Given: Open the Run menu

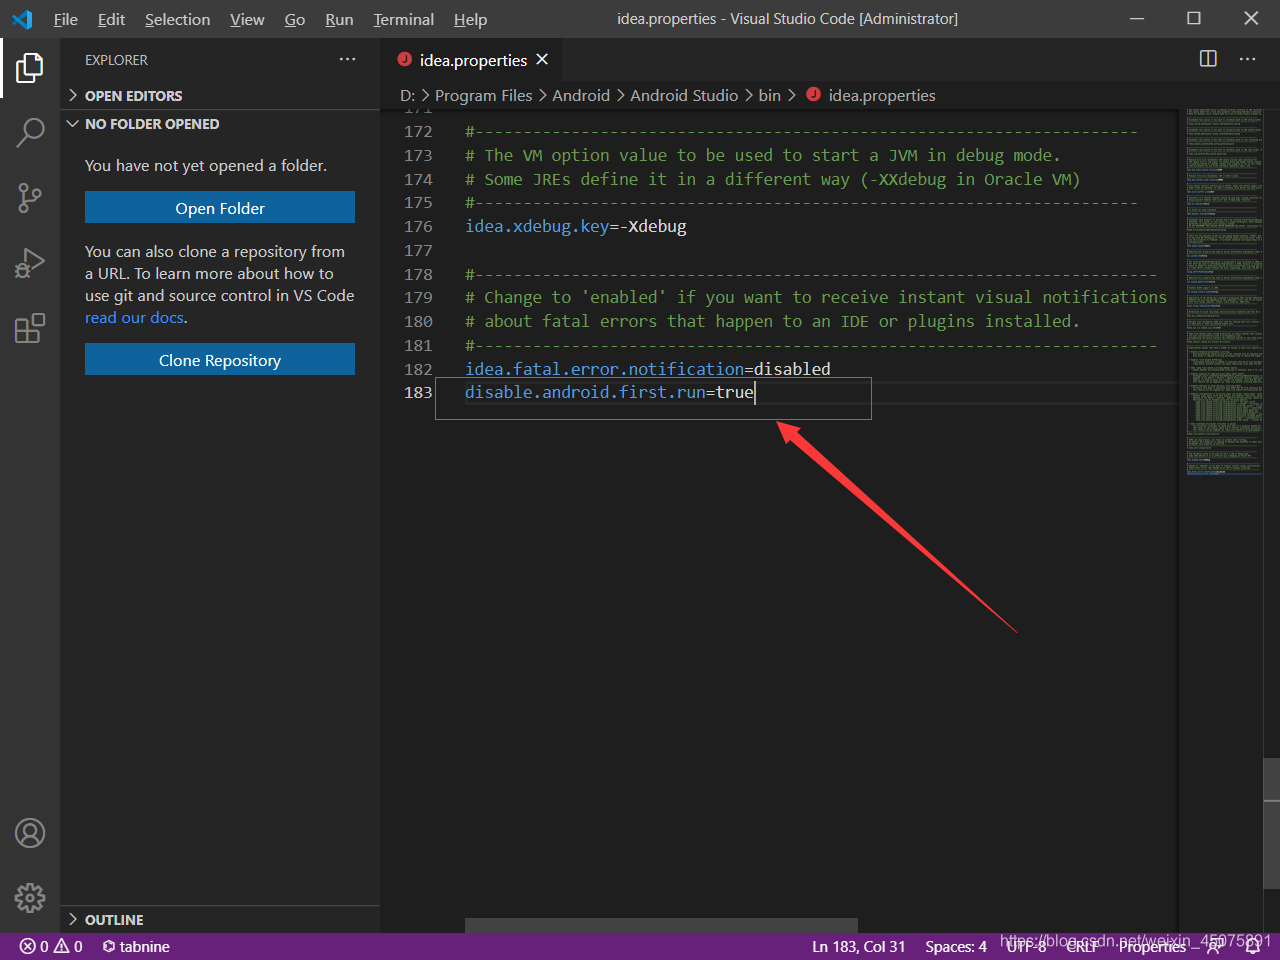Looking at the screenshot, I should point(339,19).
